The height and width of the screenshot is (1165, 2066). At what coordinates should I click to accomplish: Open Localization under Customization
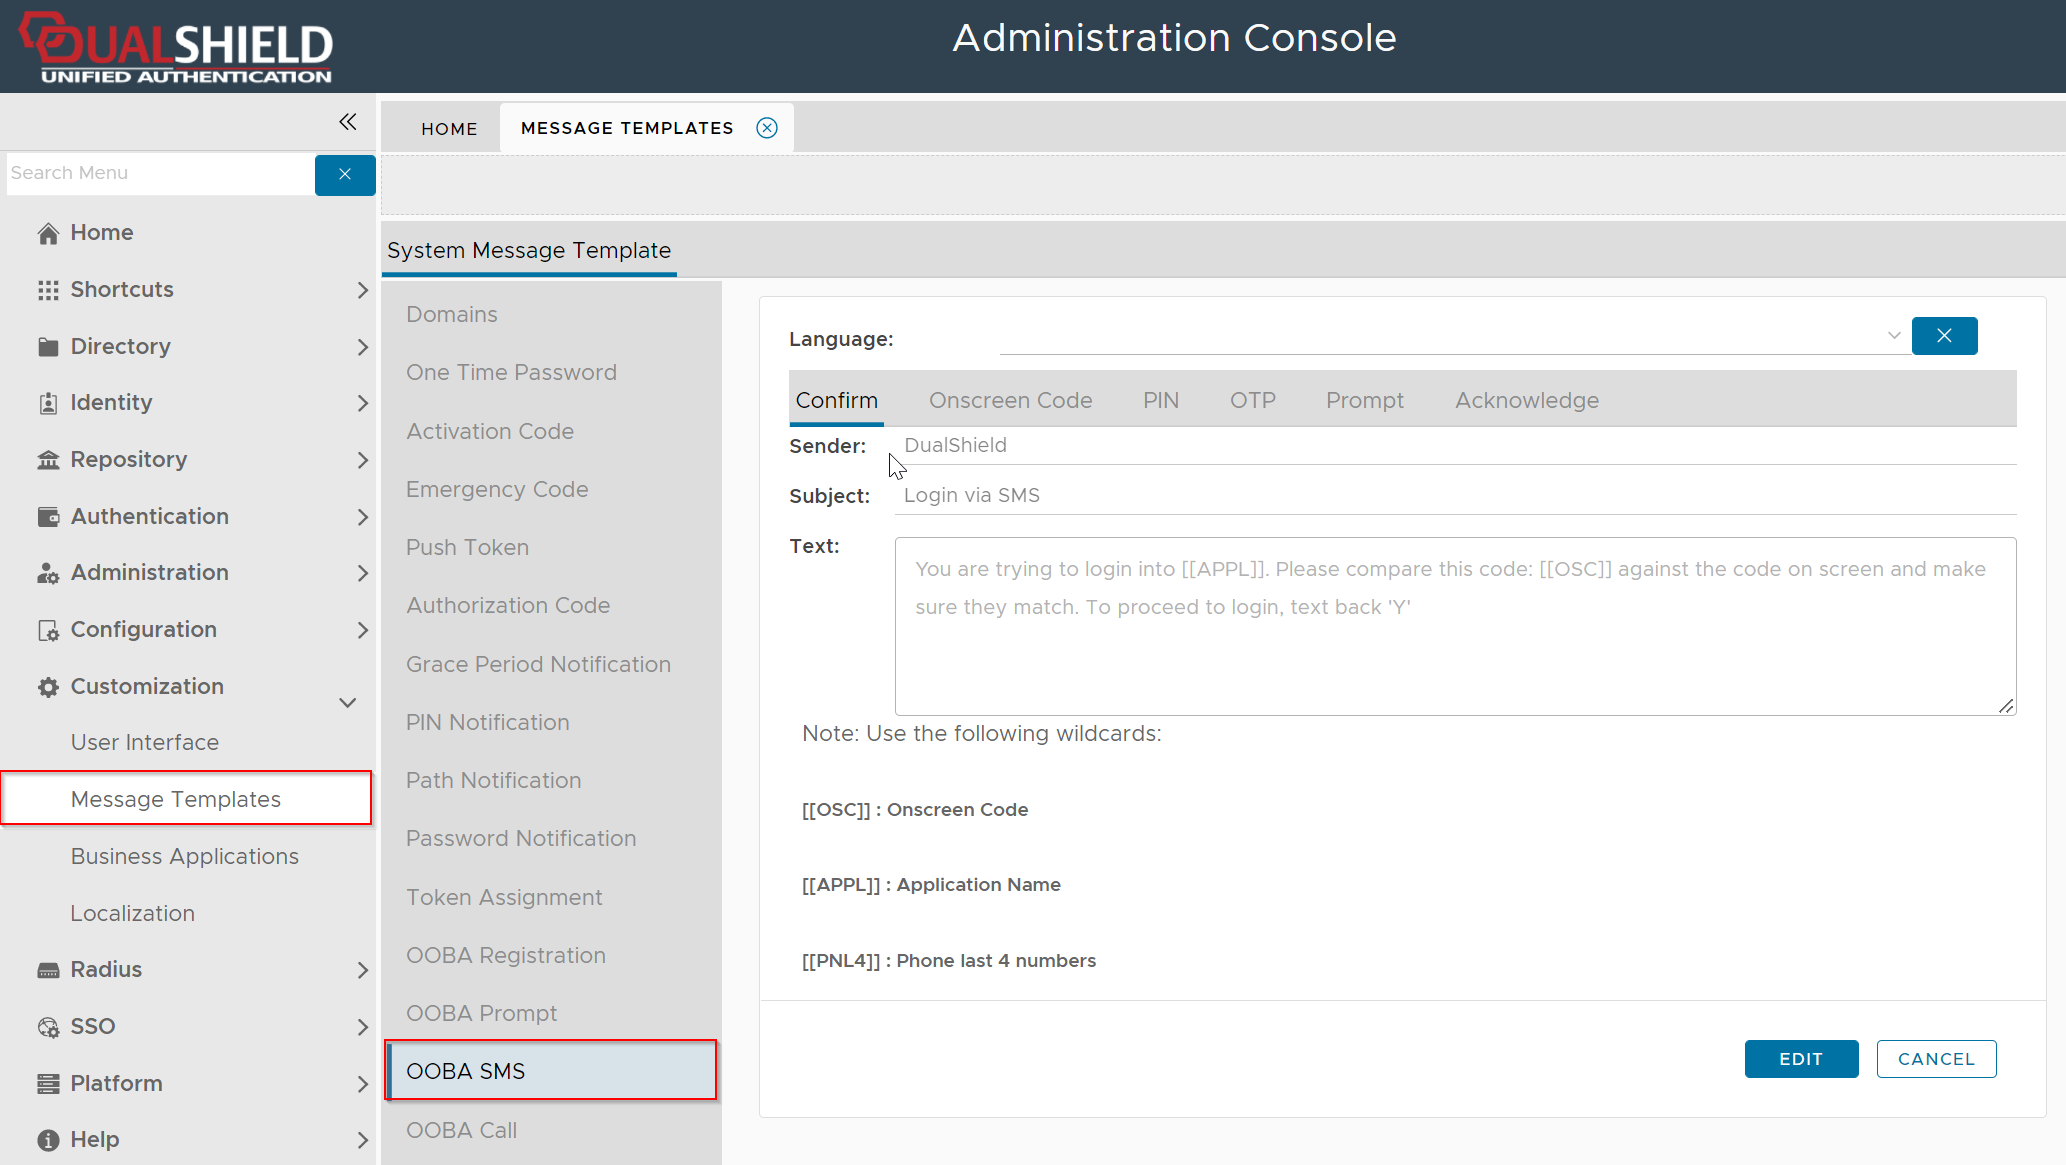(x=132, y=913)
